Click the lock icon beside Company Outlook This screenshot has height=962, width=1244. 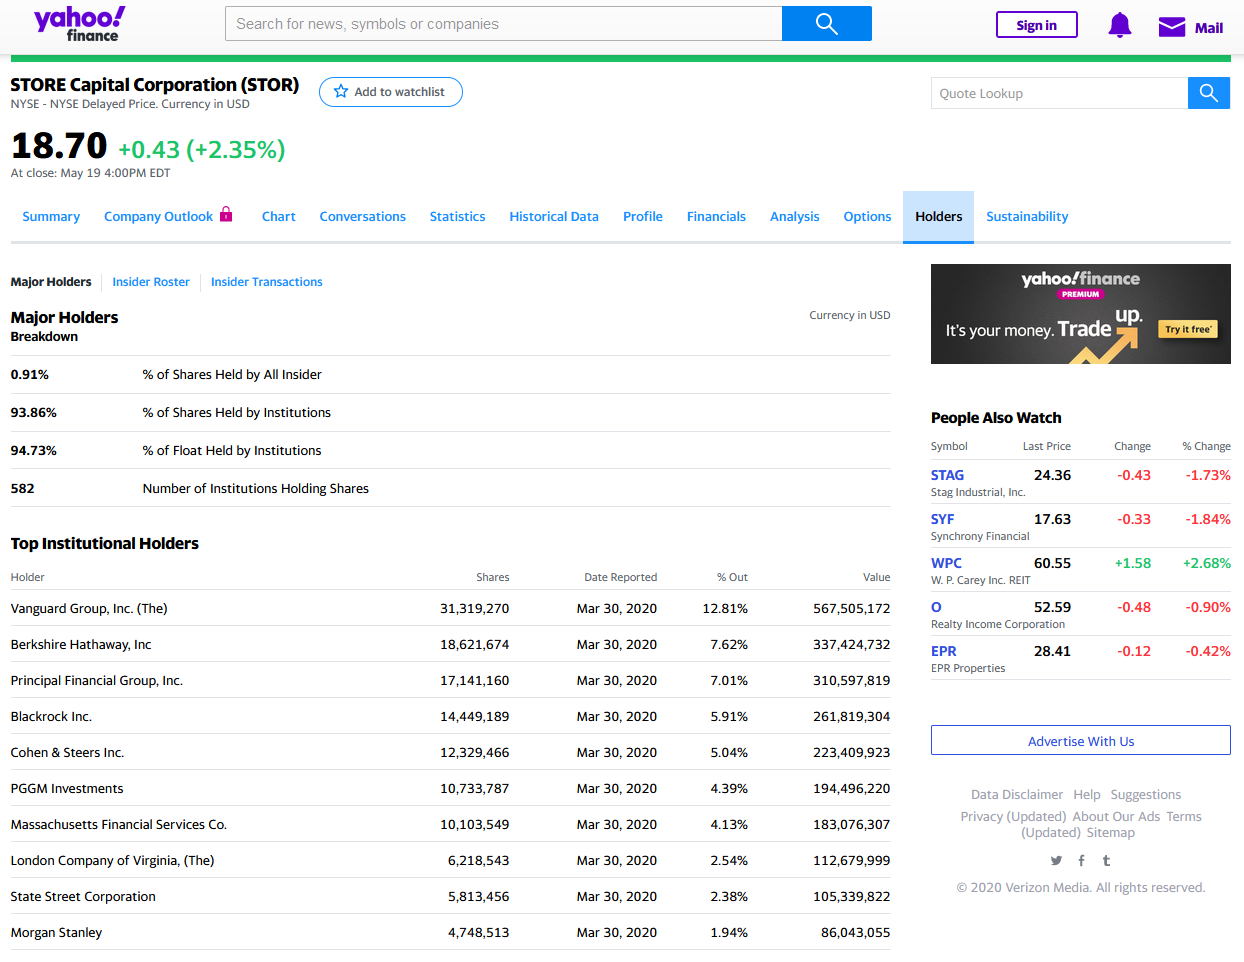point(226,214)
